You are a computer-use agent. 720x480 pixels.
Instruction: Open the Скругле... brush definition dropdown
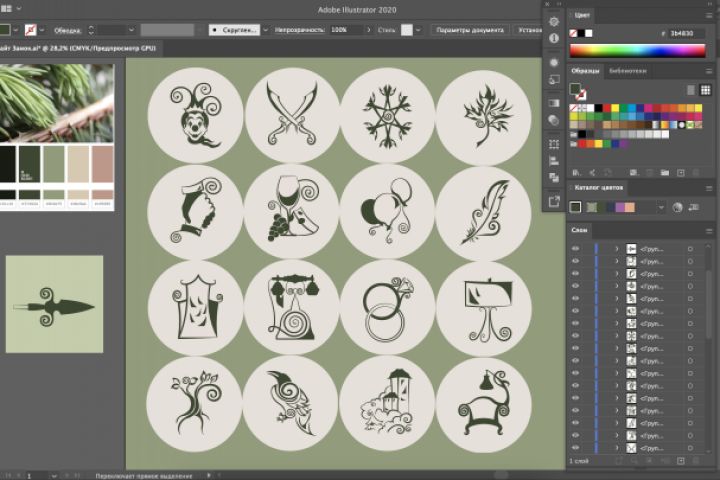point(265,30)
